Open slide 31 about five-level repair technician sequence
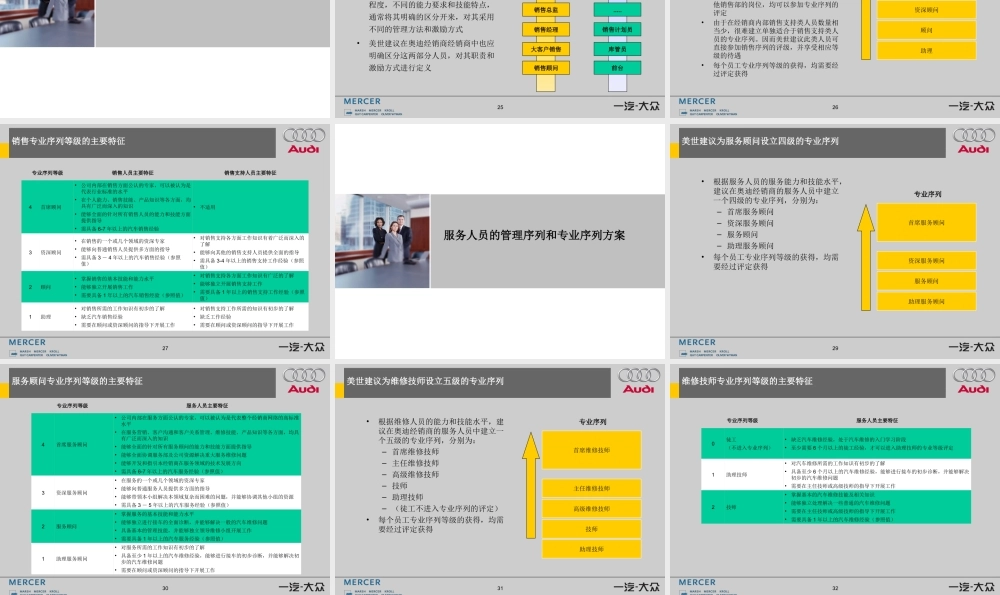 click(x=500, y=479)
